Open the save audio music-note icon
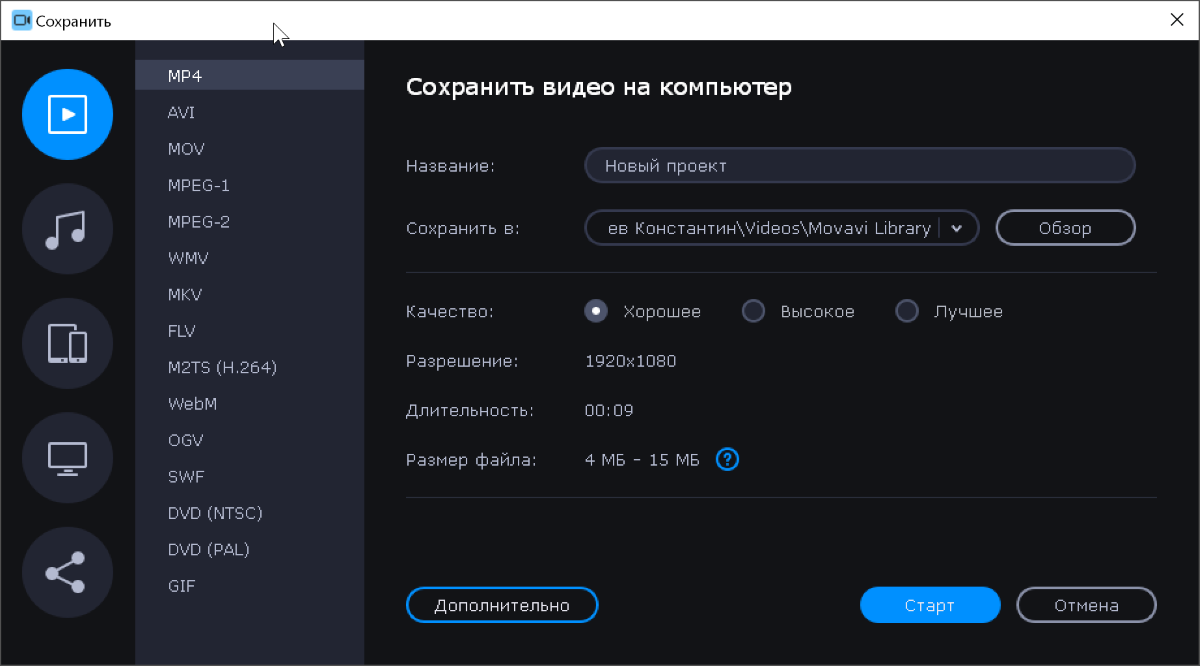This screenshot has height=666, width=1200. coord(68,229)
